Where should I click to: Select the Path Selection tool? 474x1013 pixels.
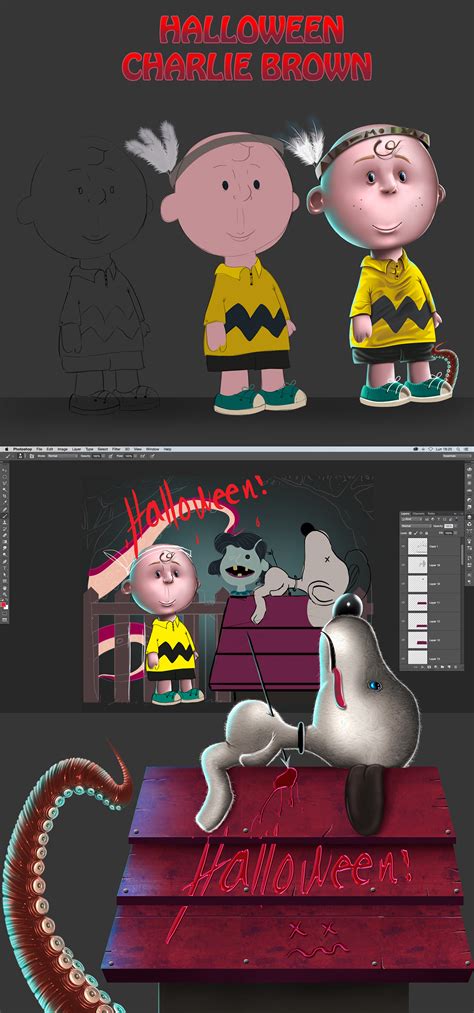(x=5, y=574)
